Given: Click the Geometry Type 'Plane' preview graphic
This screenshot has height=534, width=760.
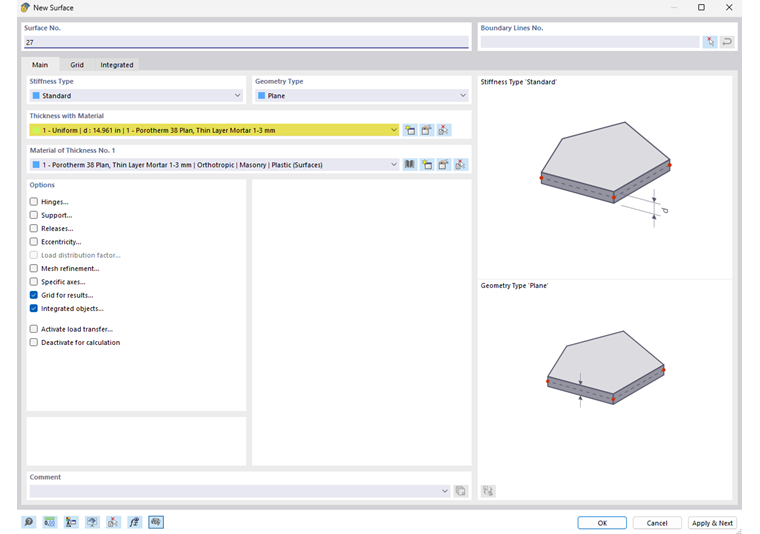Looking at the screenshot, I should (x=606, y=368).
